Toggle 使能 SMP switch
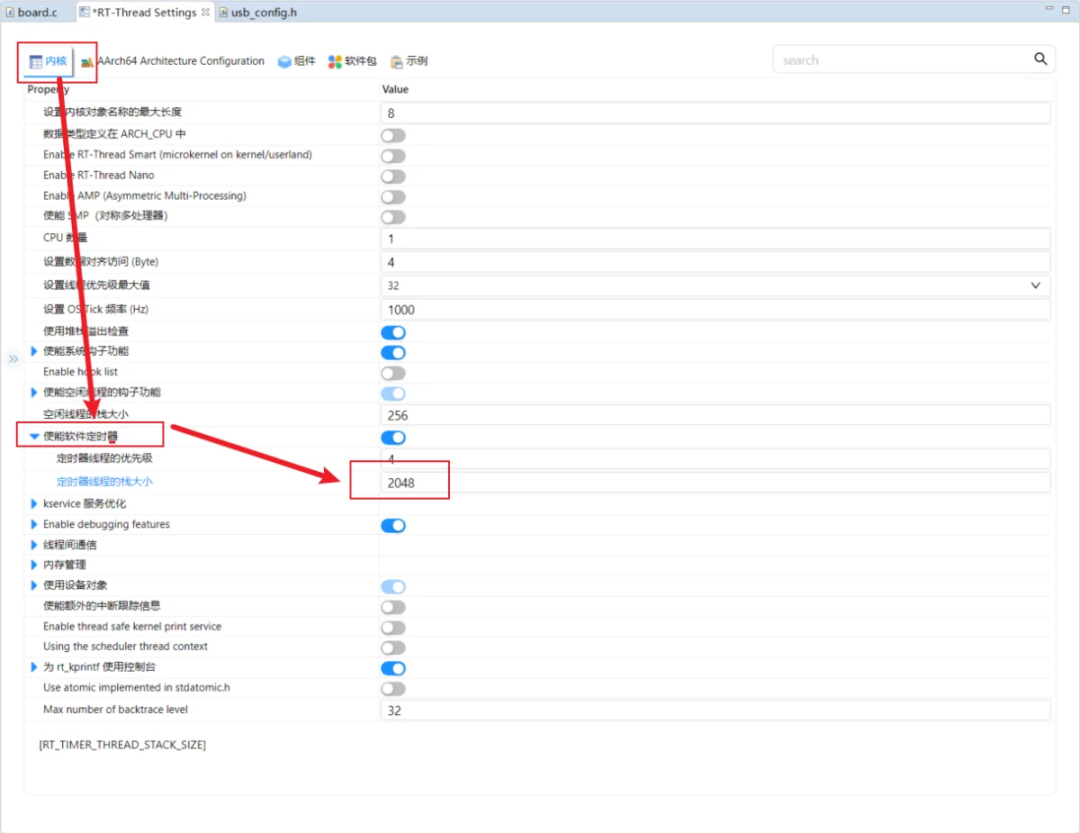 tap(393, 217)
